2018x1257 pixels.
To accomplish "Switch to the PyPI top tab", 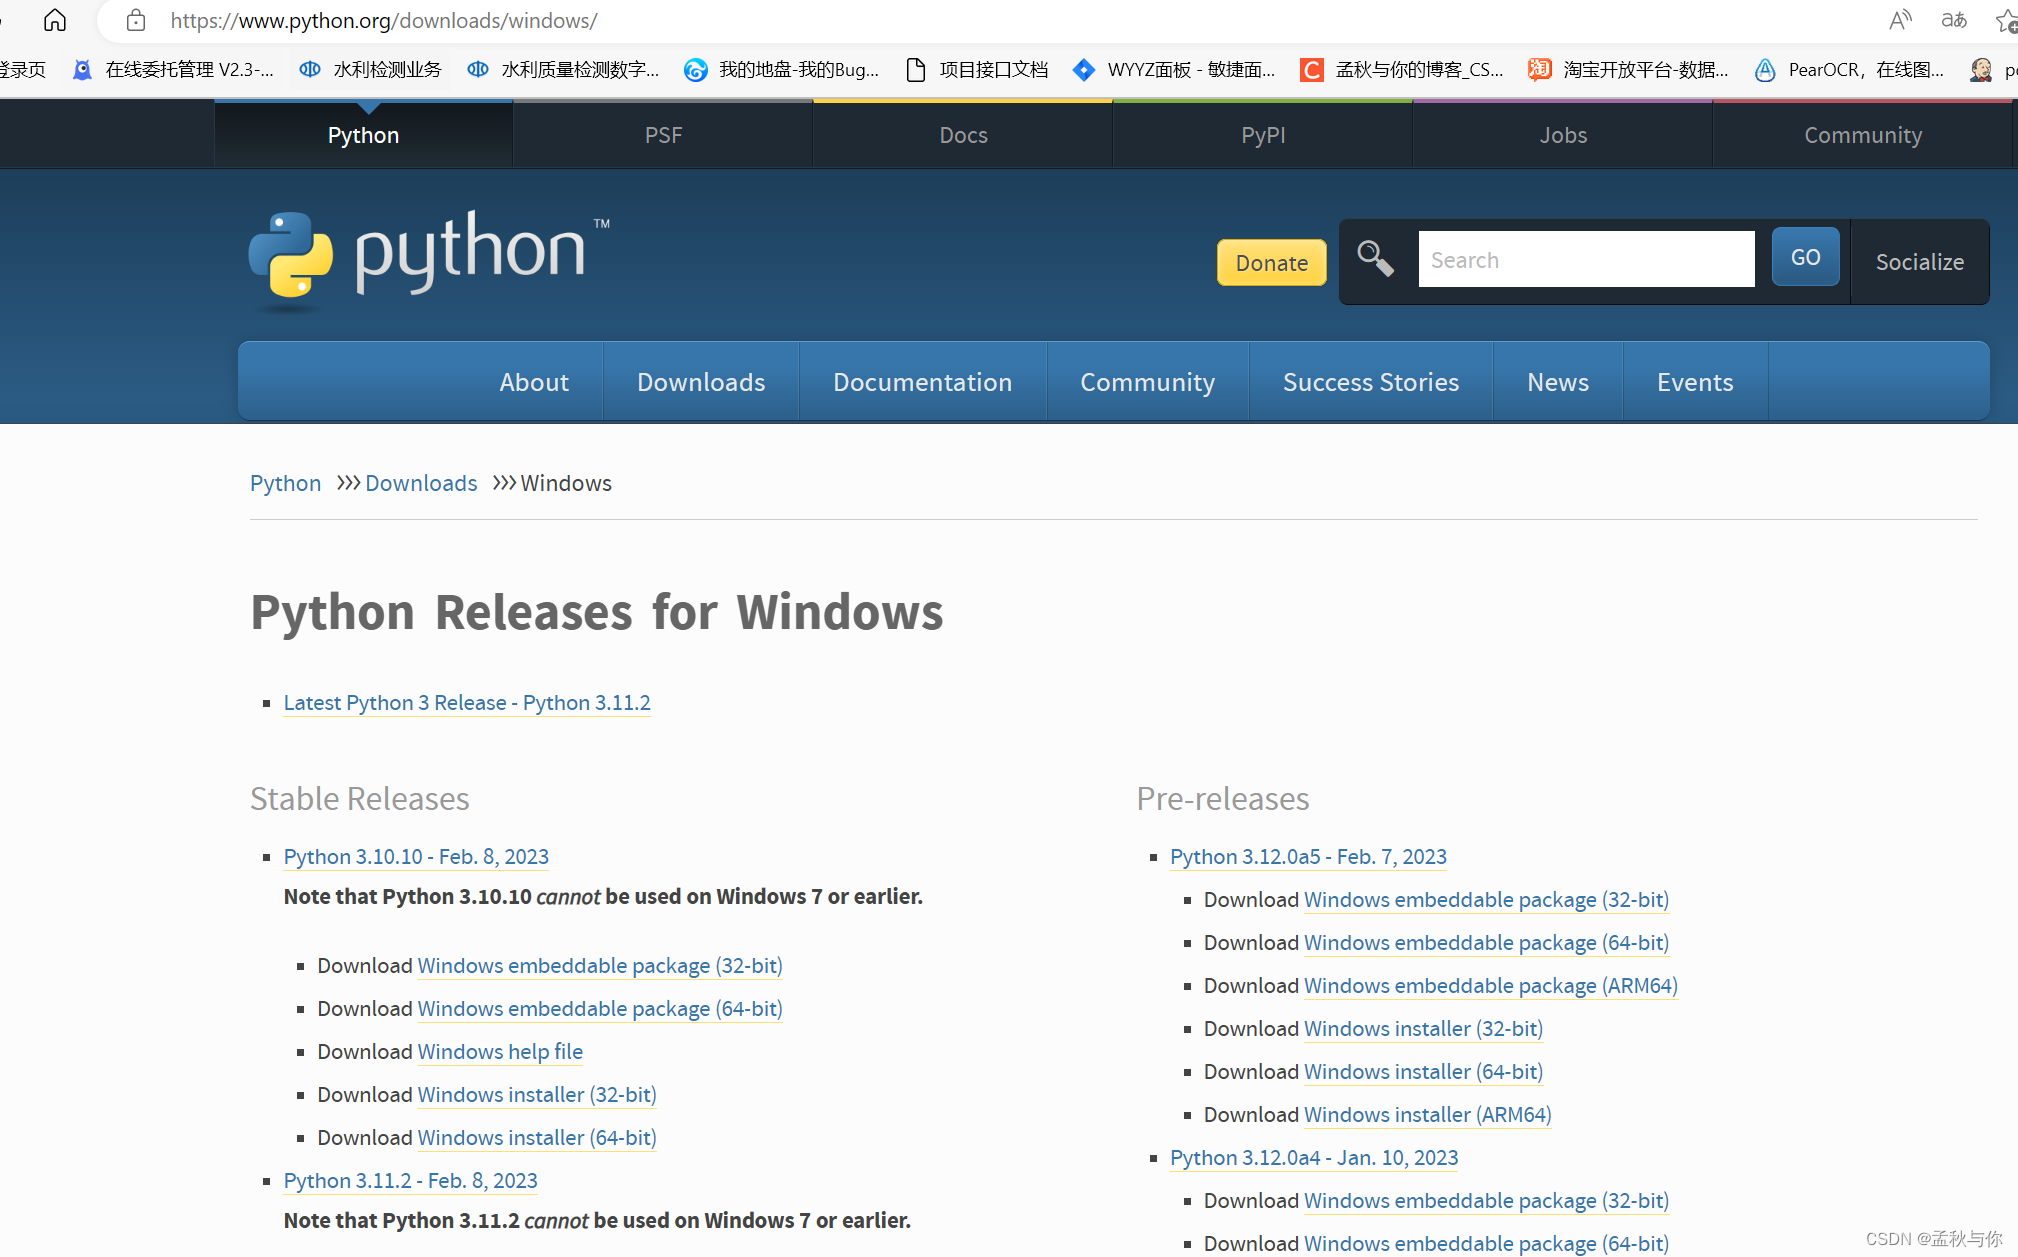I will click(1263, 135).
